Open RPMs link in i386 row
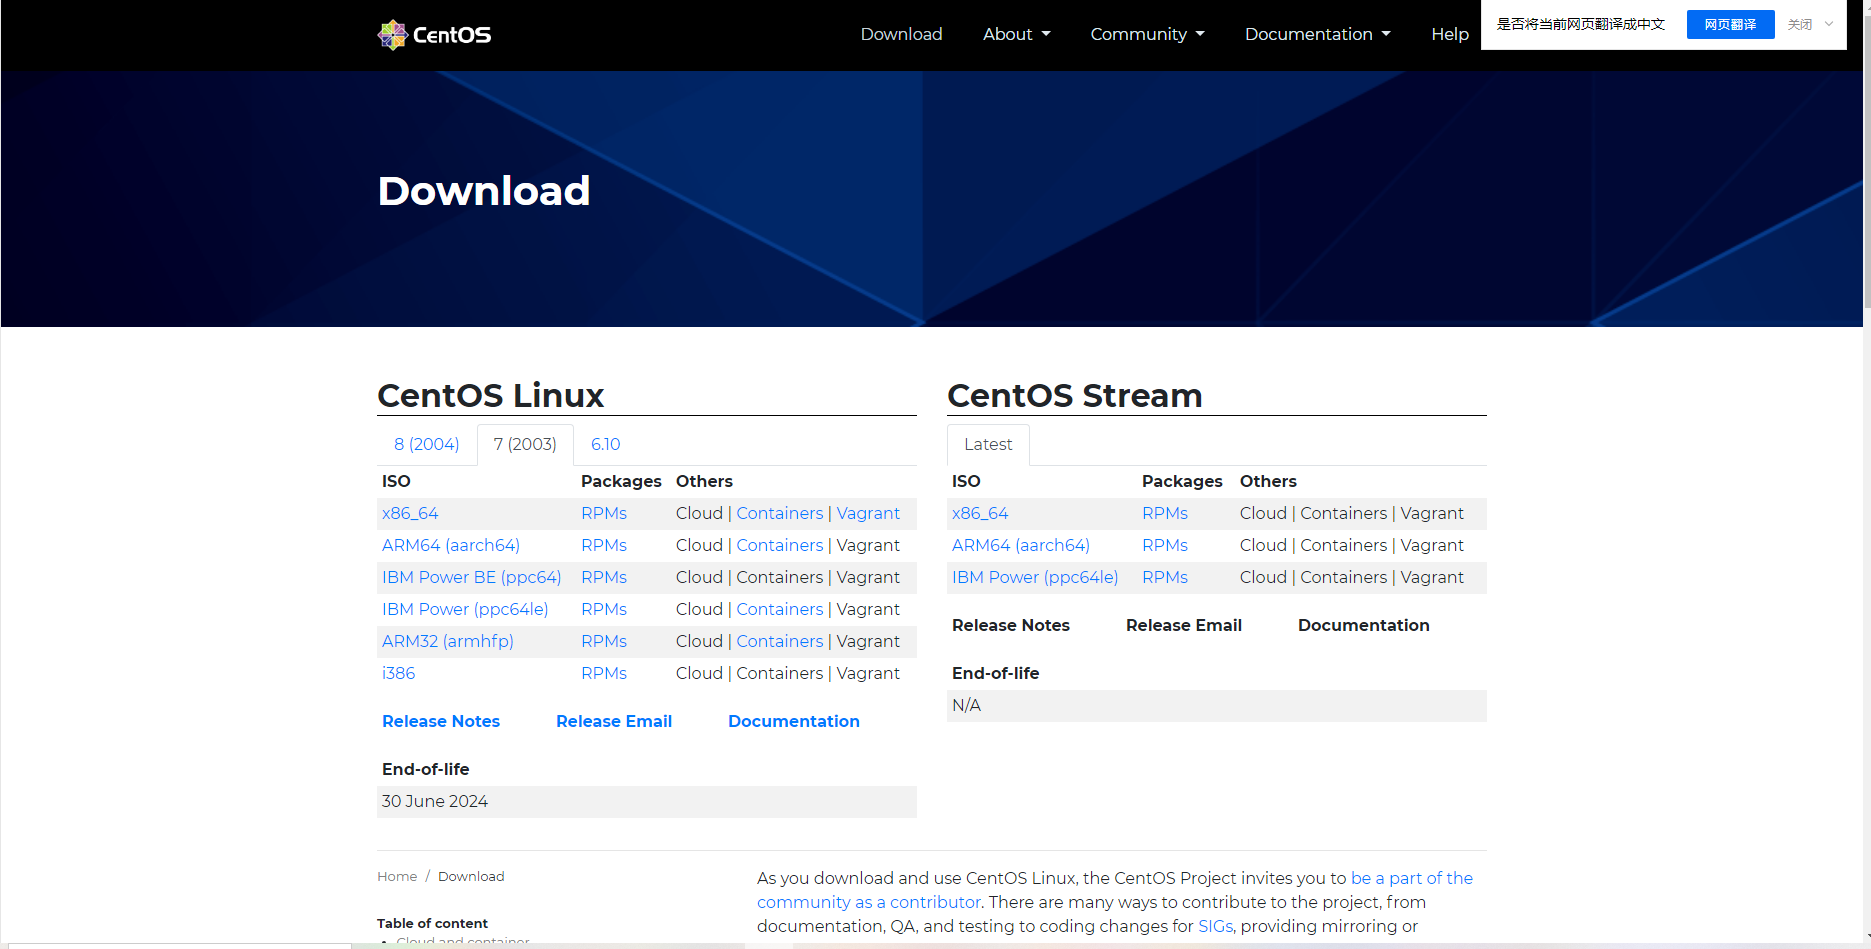1871x949 pixels. click(x=604, y=673)
